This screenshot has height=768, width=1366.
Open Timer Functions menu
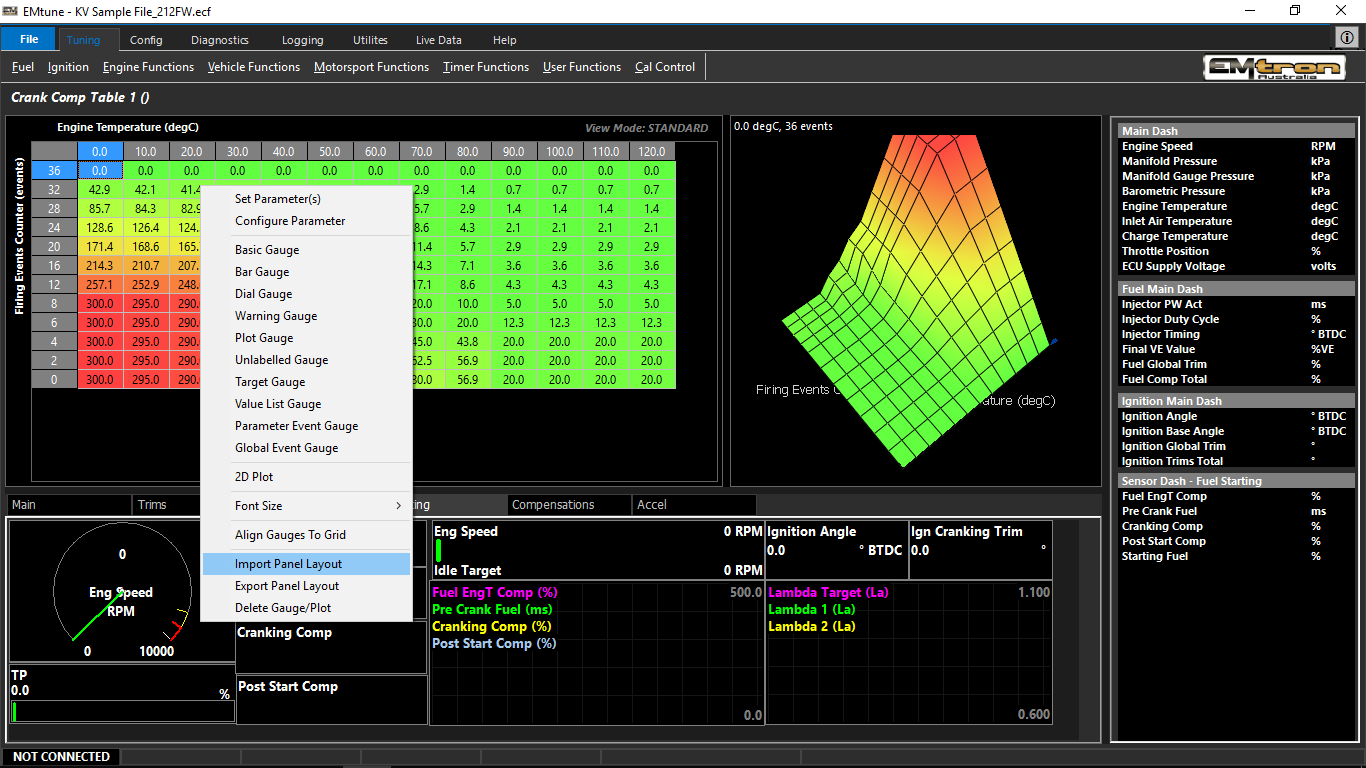coord(486,67)
